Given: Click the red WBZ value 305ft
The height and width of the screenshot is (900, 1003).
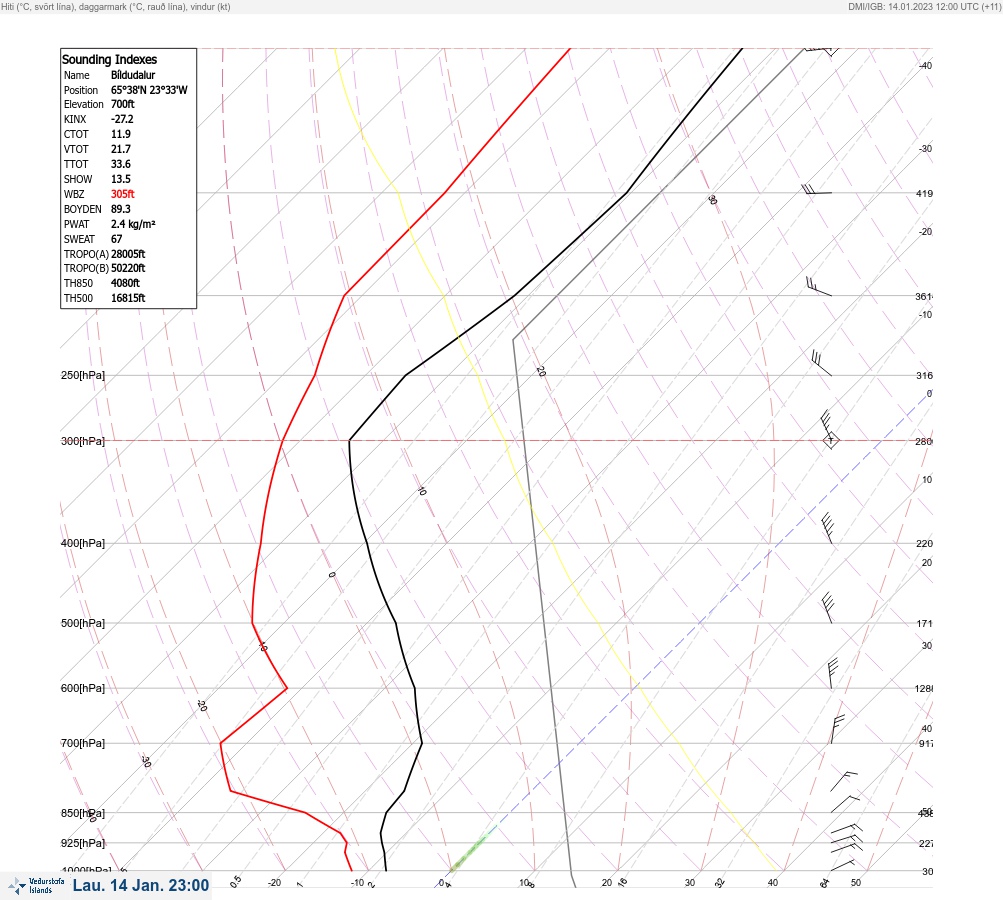Looking at the screenshot, I should pyautogui.click(x=123, y=194).
